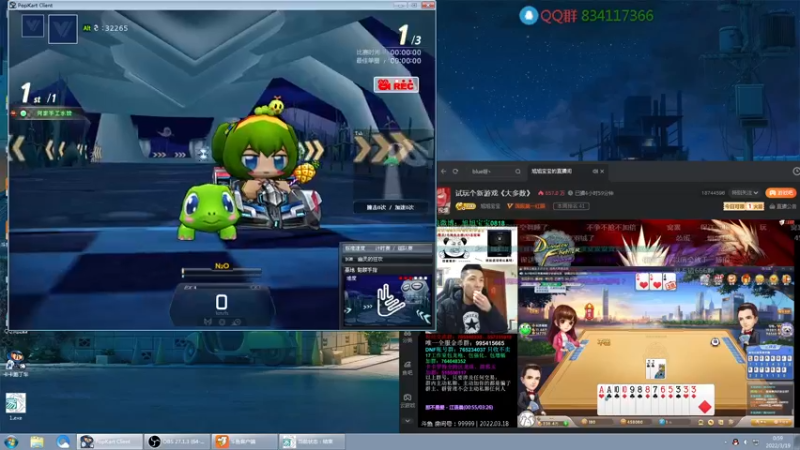Click the clock history icon in the Douyu client tab bar
800x450 pixels.
[796, 171]
